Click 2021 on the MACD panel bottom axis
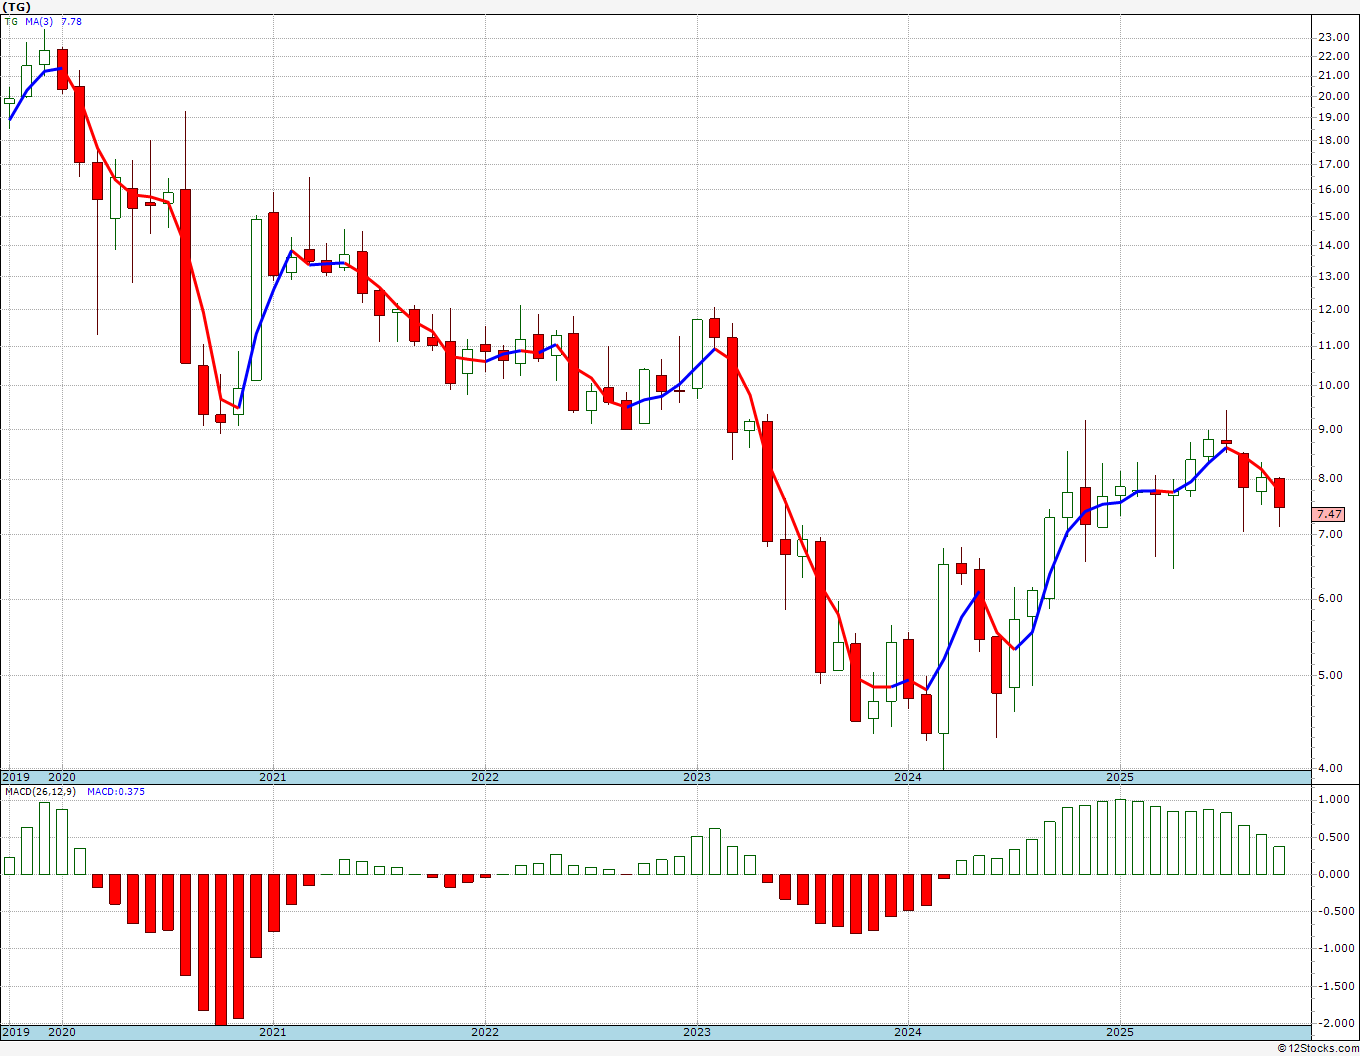This screenshot has height=1056, width=1360. 273,1032
